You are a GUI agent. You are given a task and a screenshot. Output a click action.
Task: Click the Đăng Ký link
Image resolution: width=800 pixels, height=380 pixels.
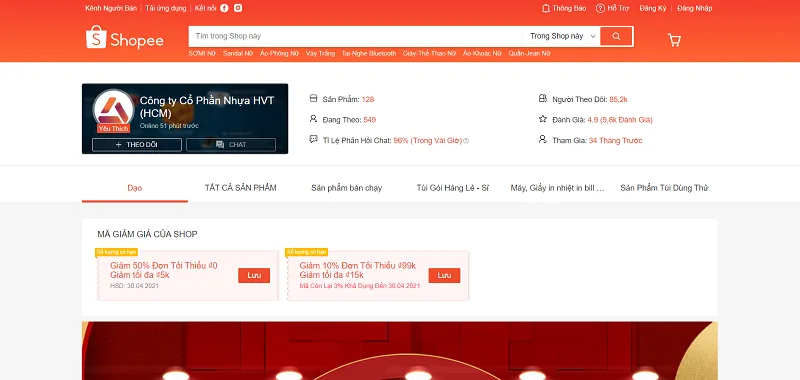[653, 8]
